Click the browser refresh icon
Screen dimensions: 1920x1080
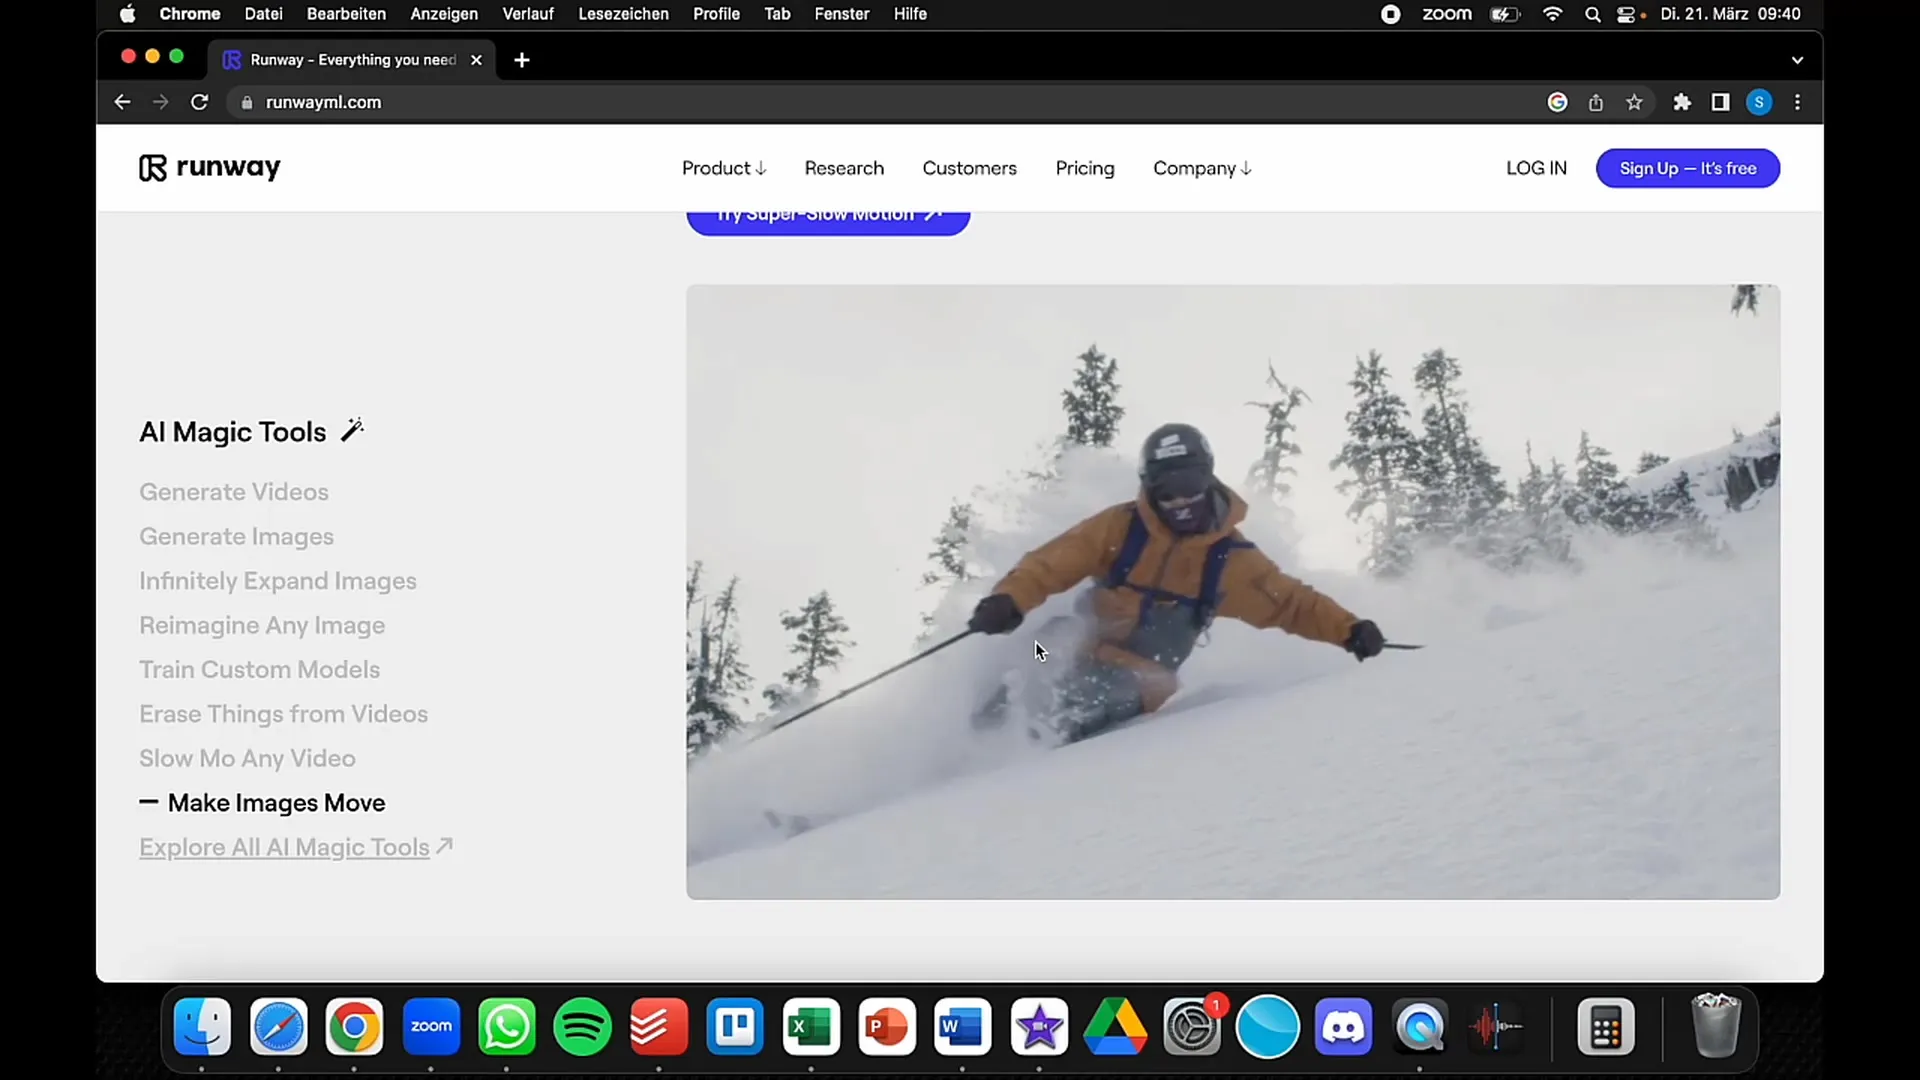click(x=198, y=102)
